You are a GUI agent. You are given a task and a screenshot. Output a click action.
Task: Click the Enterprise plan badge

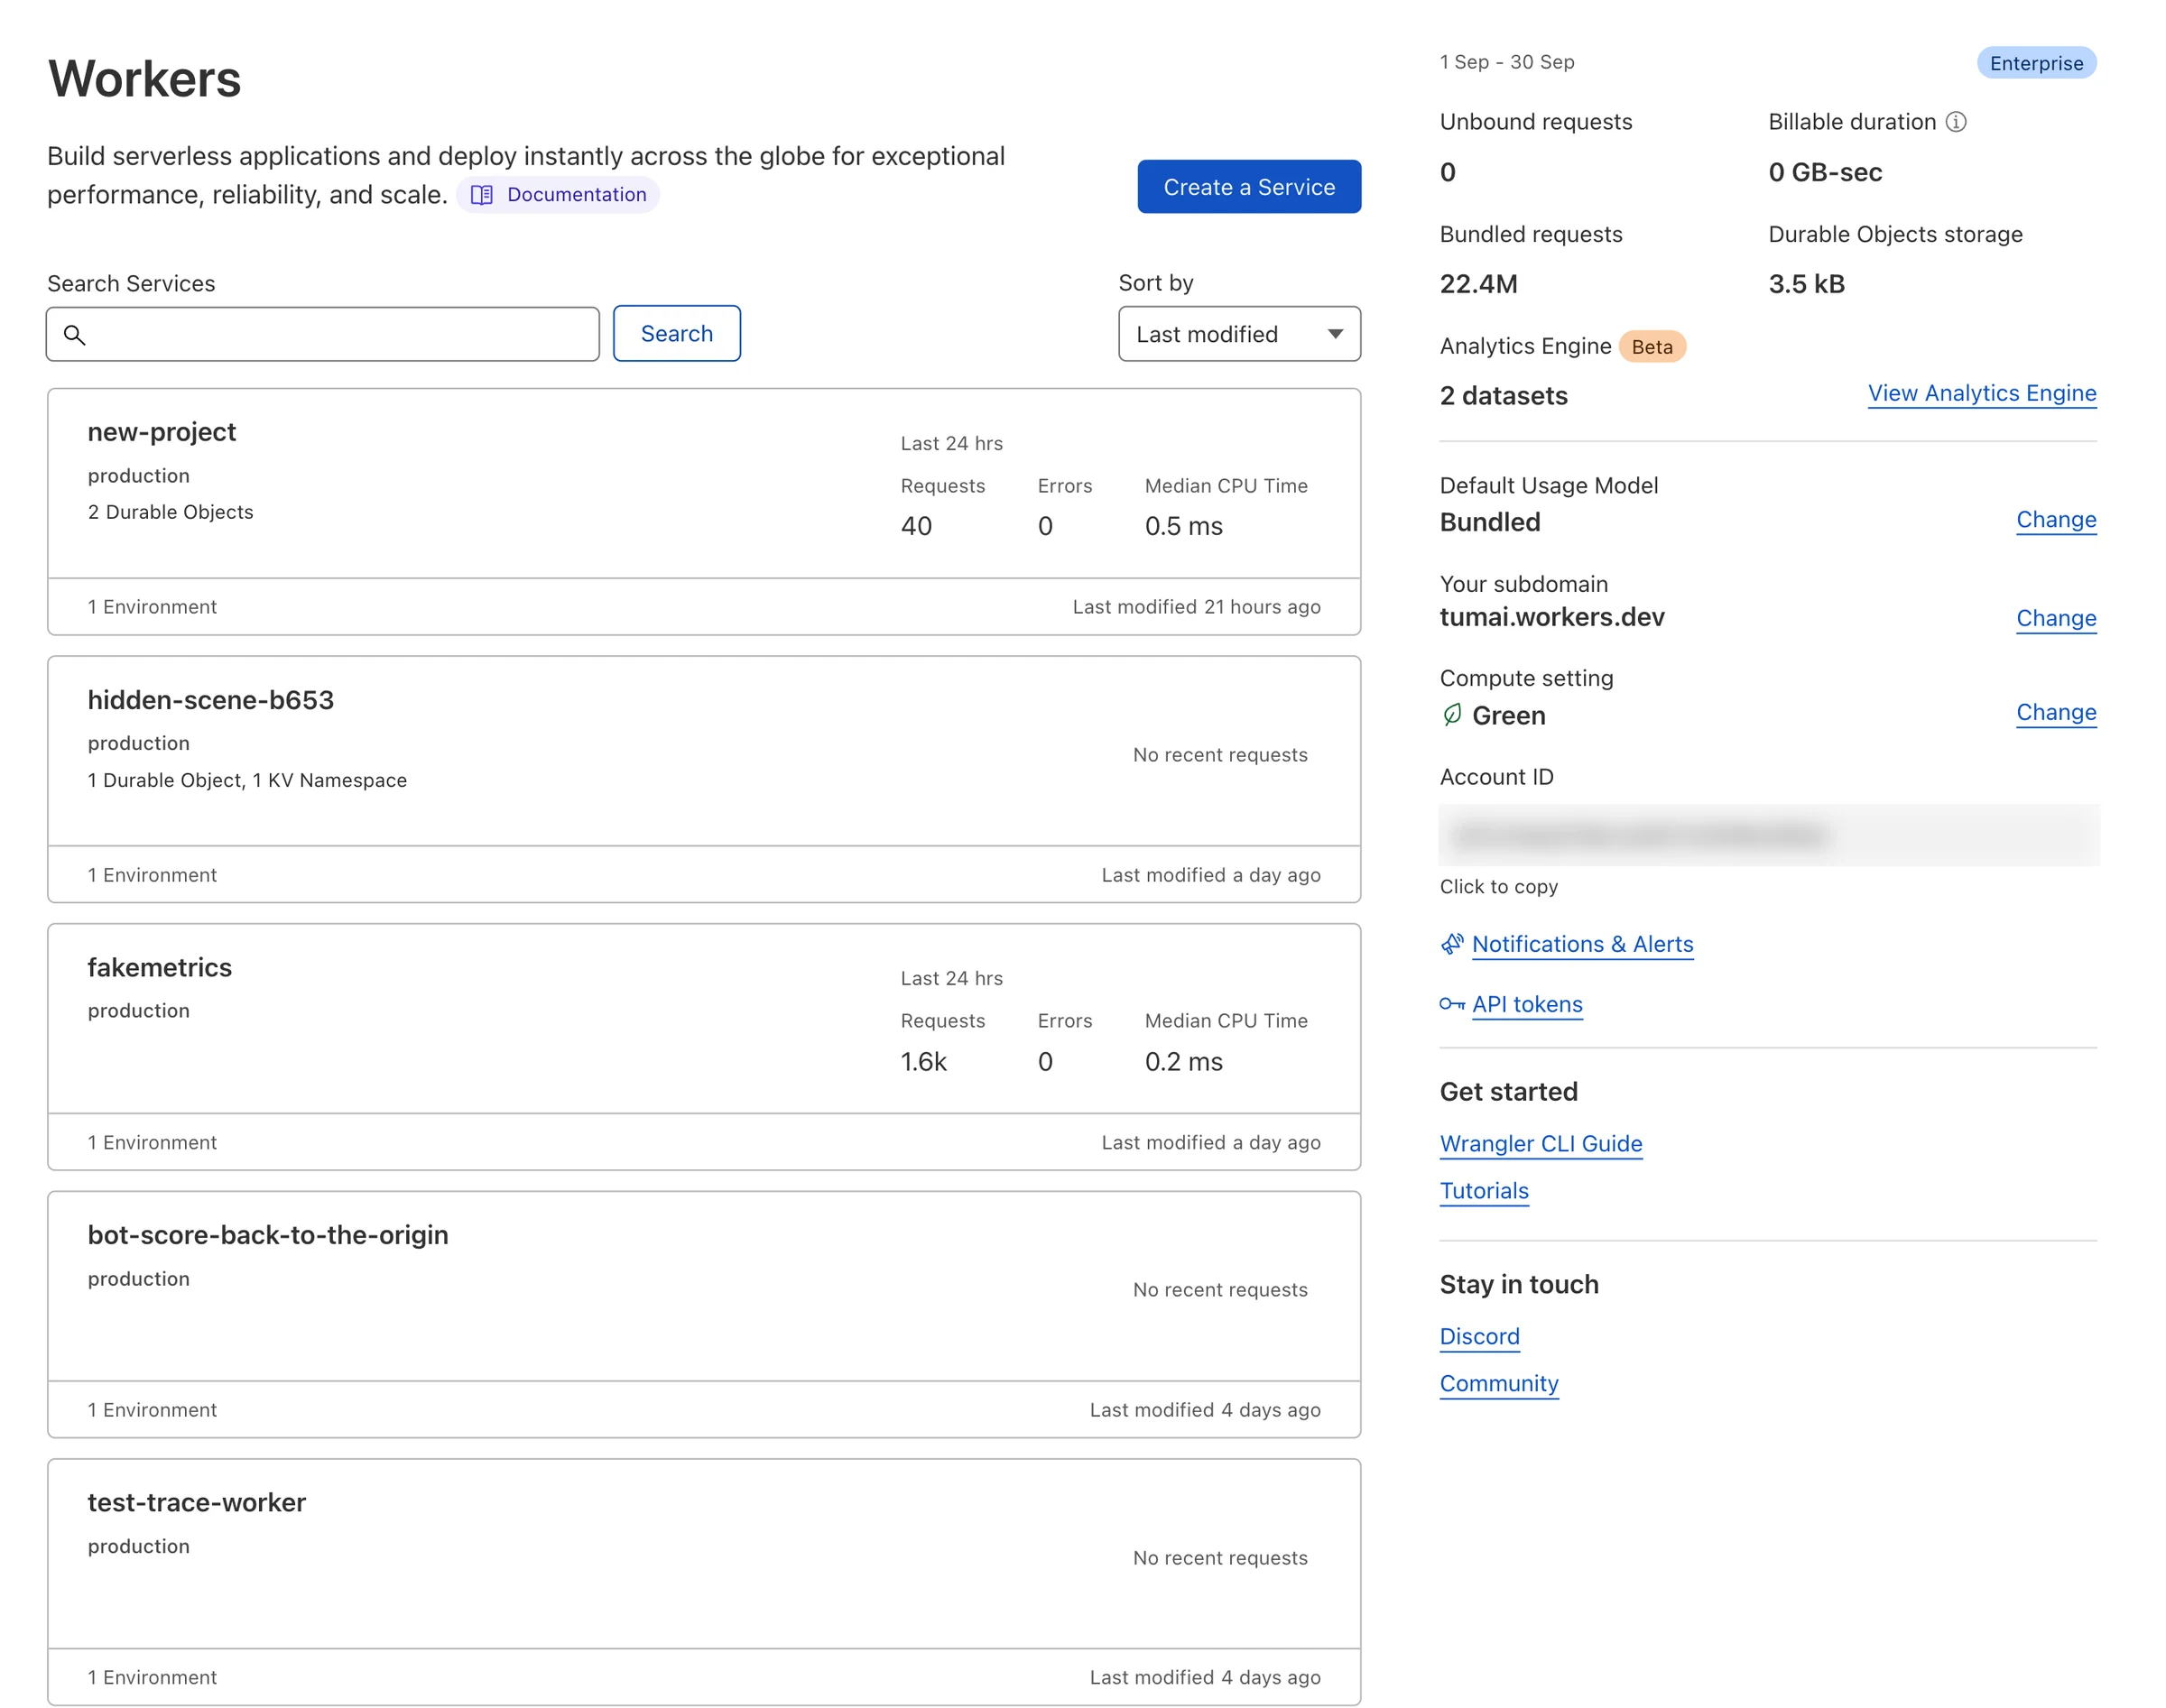(2035, 63)
